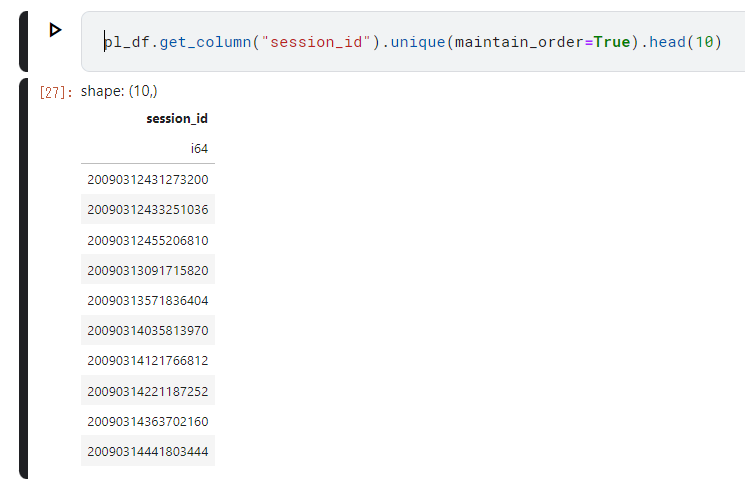The width and height of the screenshot is (745, 482).
Task: Collapse the output area using left bar
Action: point(23,278)
